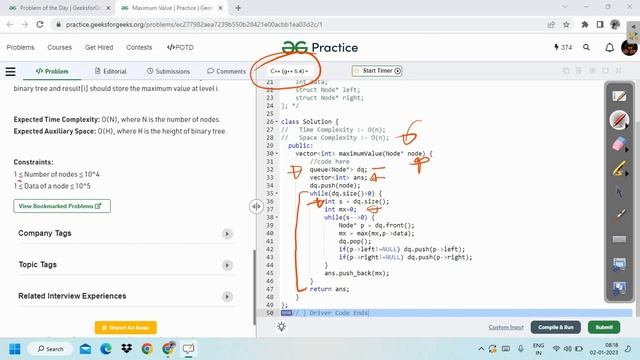Switch to Problem of the Day browser tab
This screenshot has width=640, height=360.
click(60, 8)
